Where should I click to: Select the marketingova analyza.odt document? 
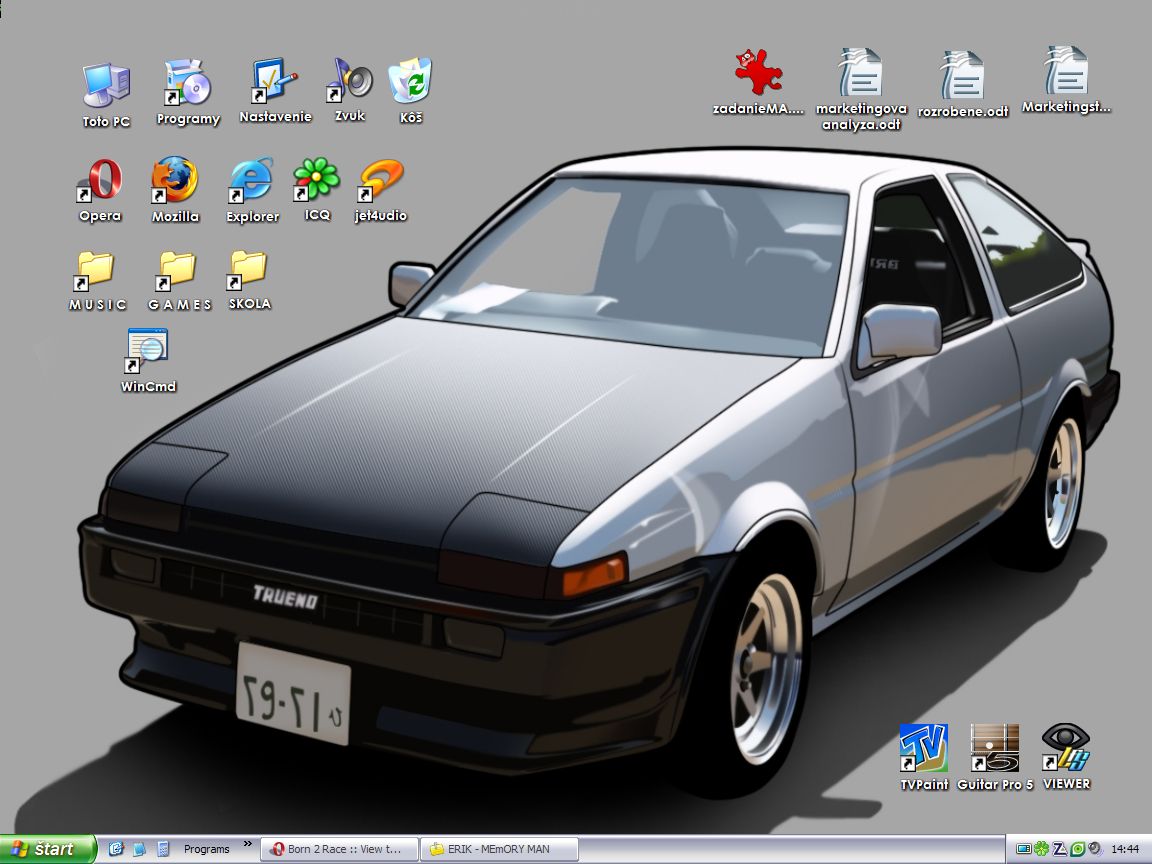tap(861, 90)
